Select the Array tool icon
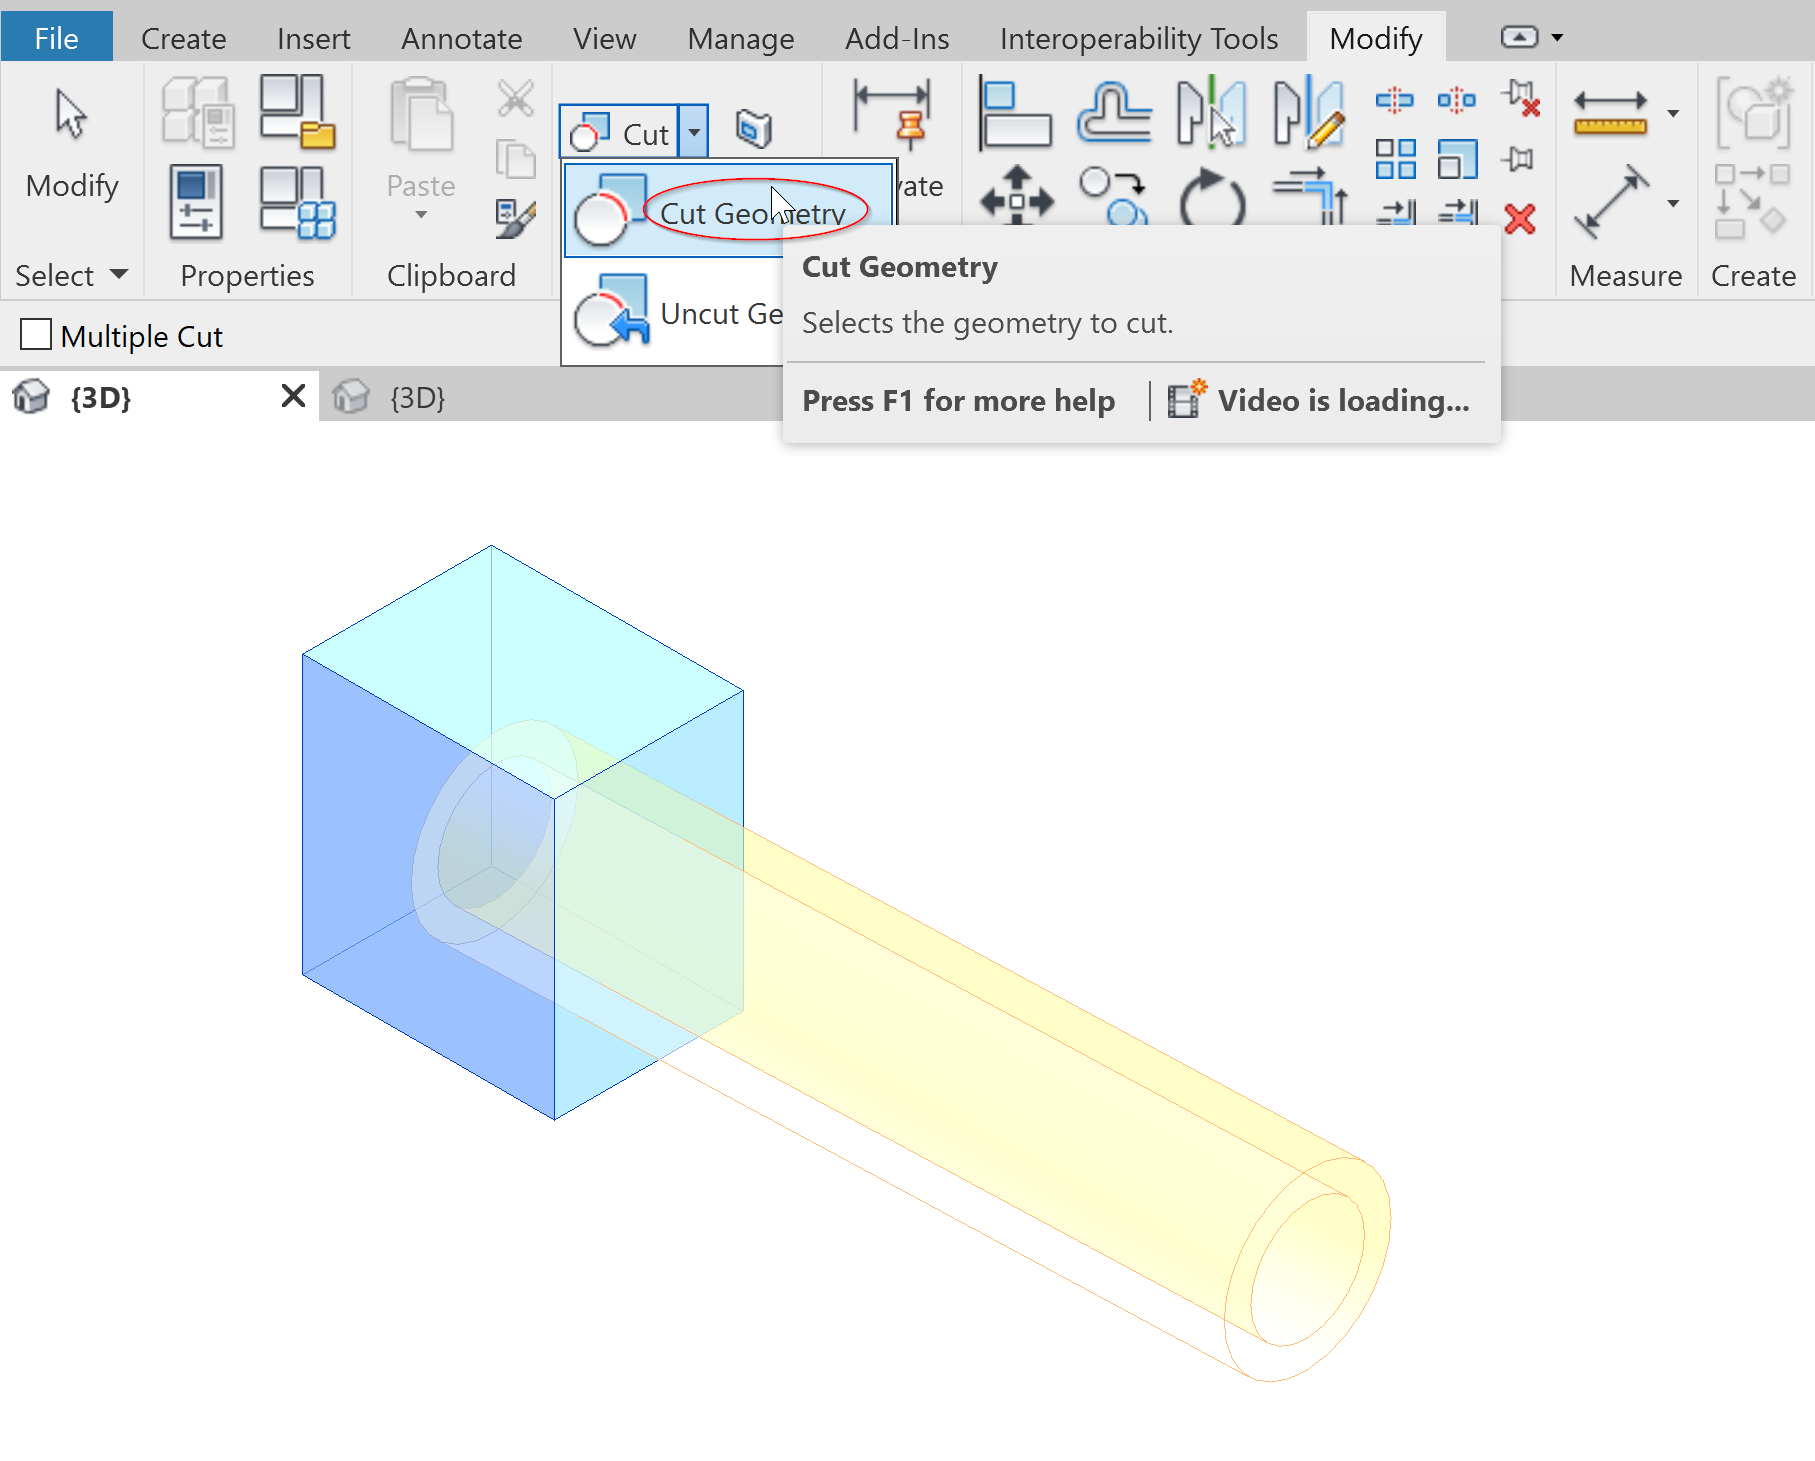The width and height of the screenshot is (1815, 1461). (1396, 158)
